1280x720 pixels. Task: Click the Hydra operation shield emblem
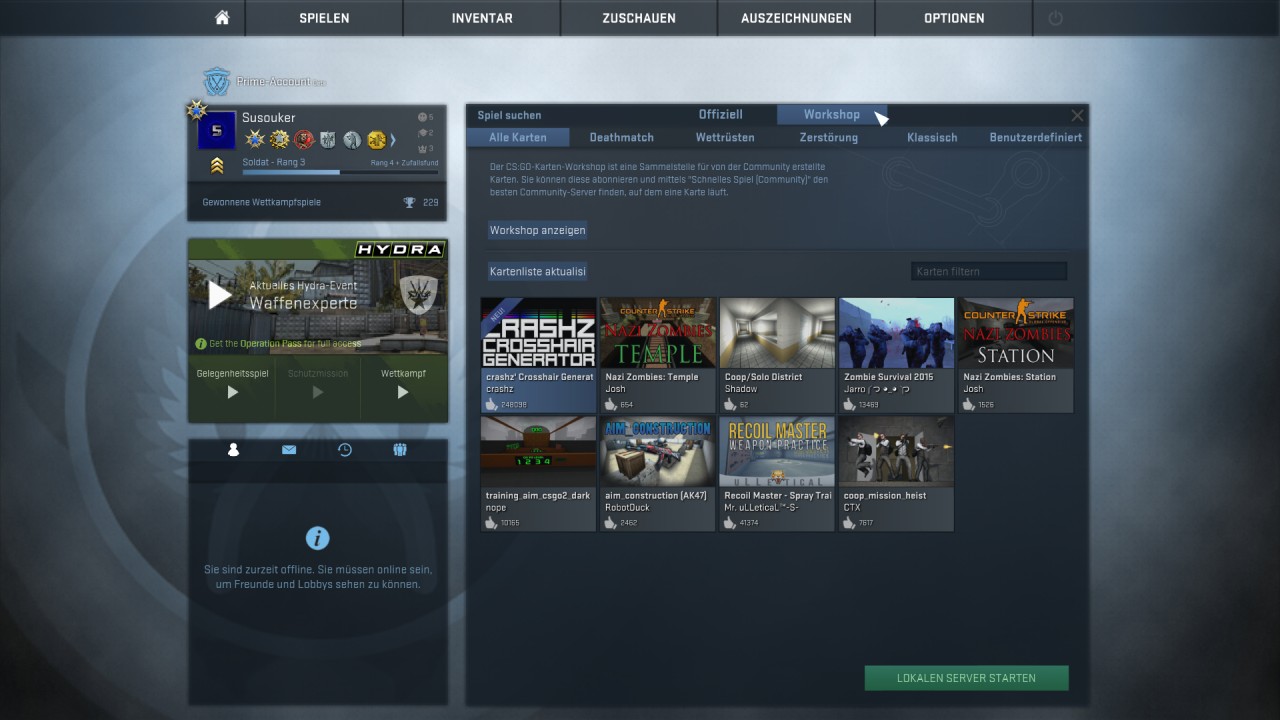[418, 294]
